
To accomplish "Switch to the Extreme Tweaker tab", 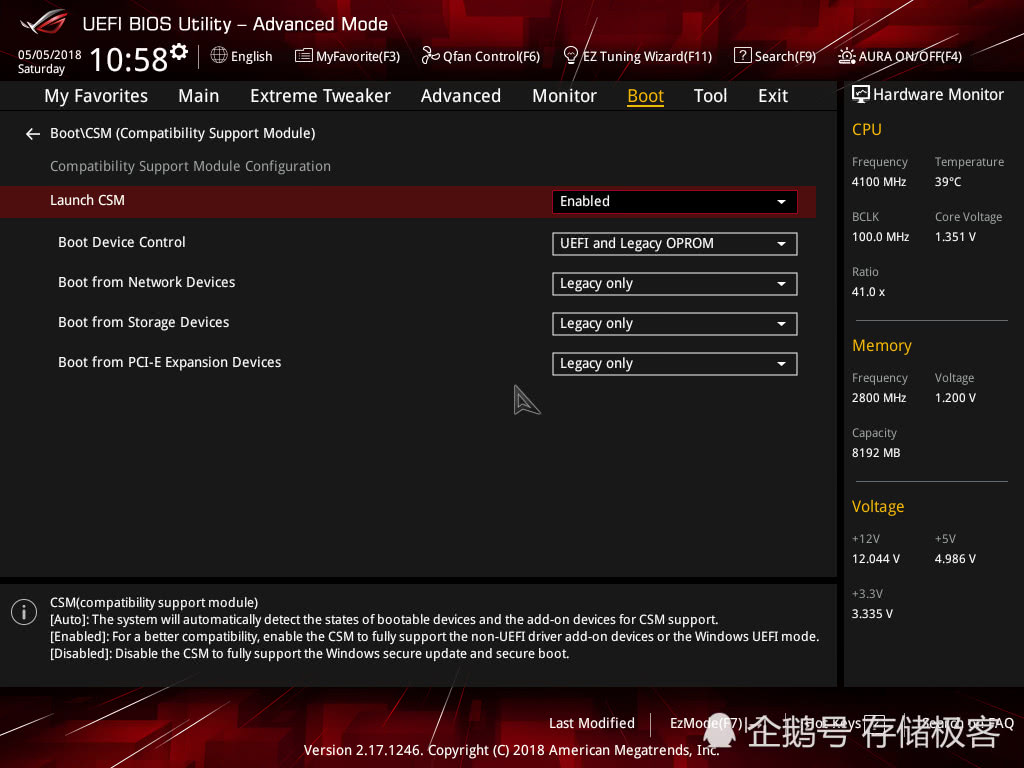I will tap(320, 95).
